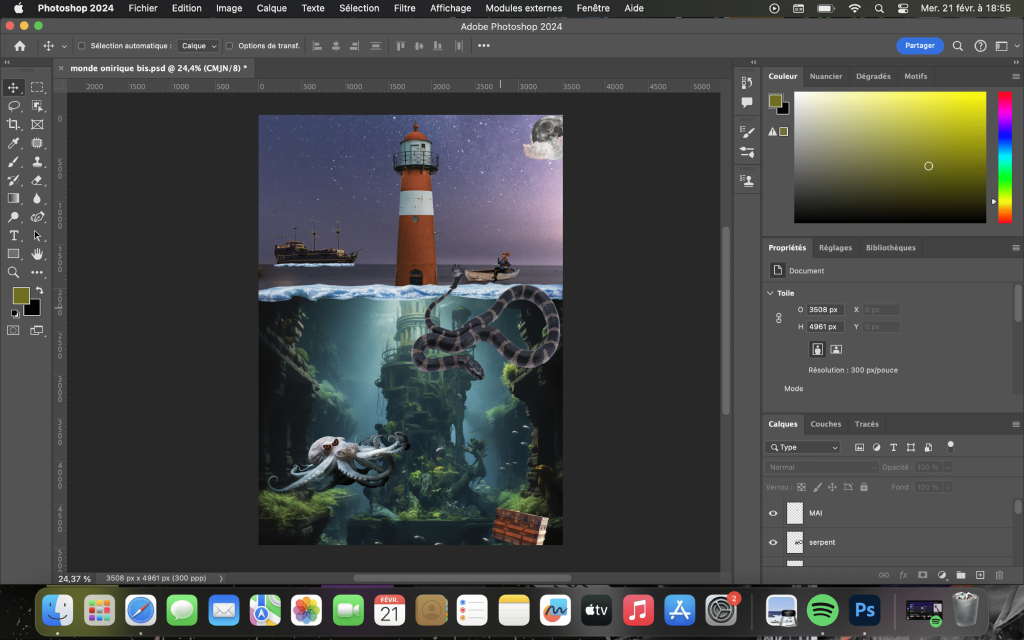Viewport: 1024px width, 640px height.
Task: Click the blue Partager button
Action: pos(919,46)
